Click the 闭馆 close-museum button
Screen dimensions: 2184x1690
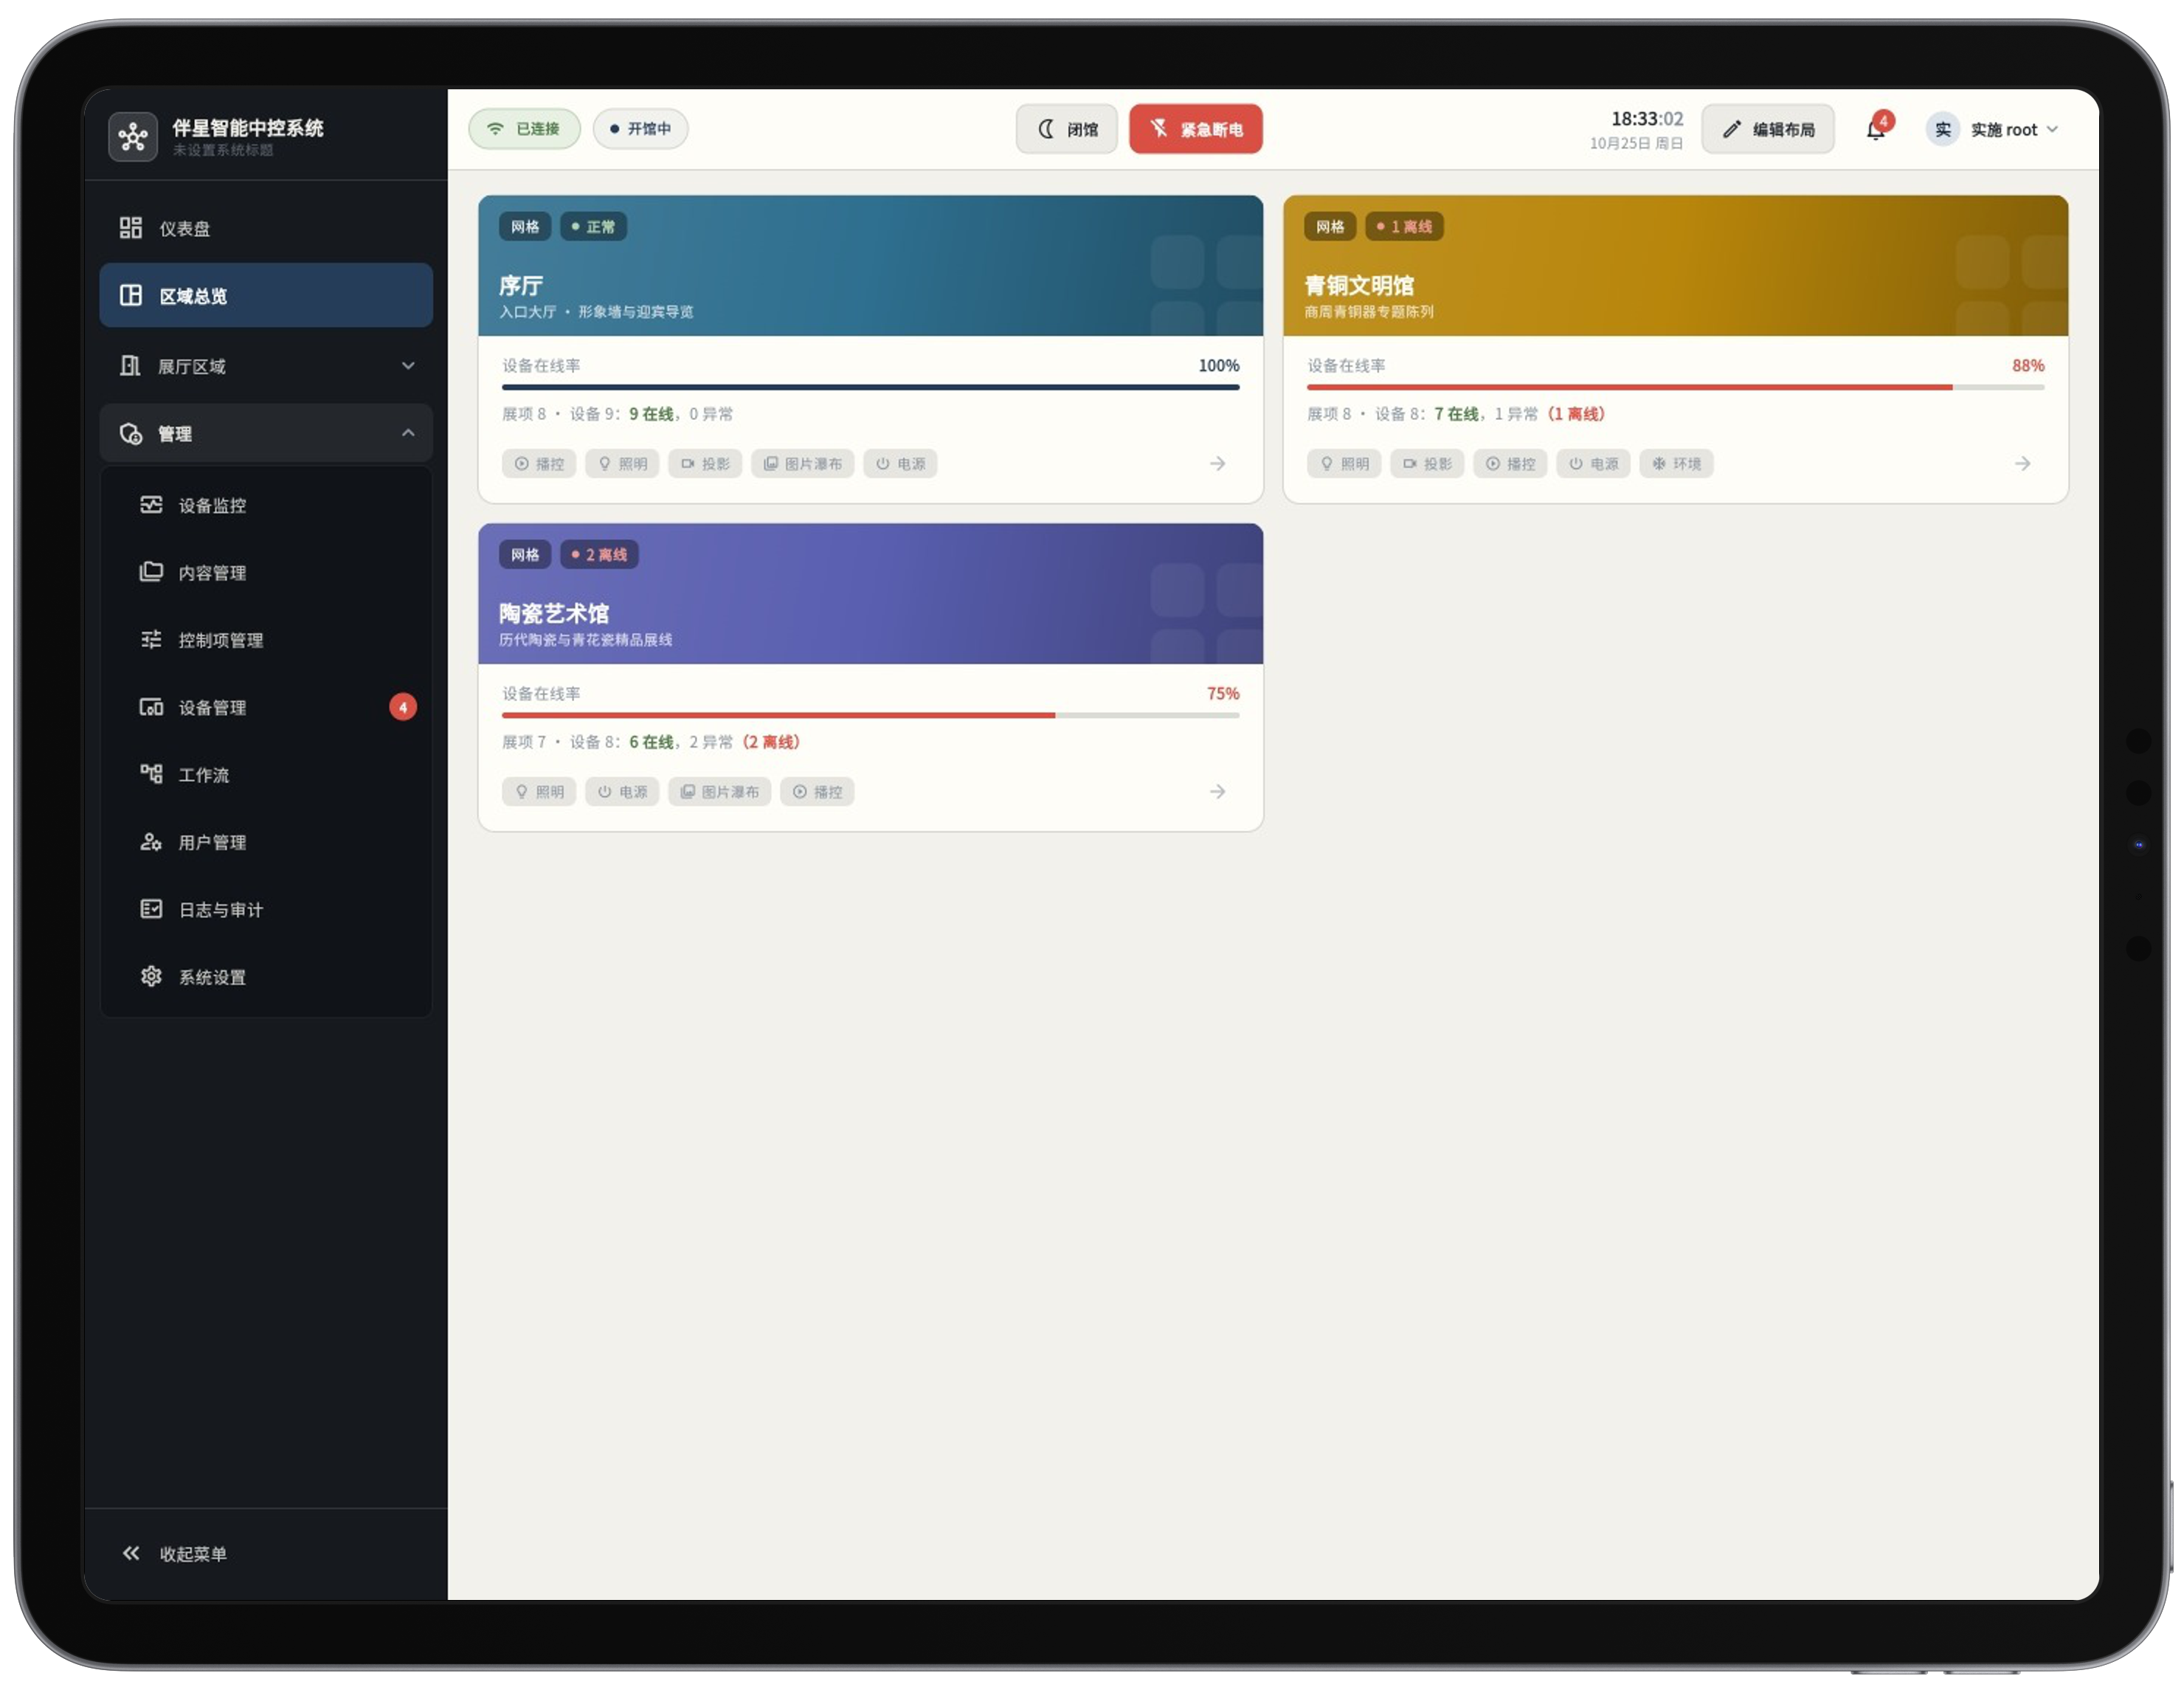[x=1067, y=129]
